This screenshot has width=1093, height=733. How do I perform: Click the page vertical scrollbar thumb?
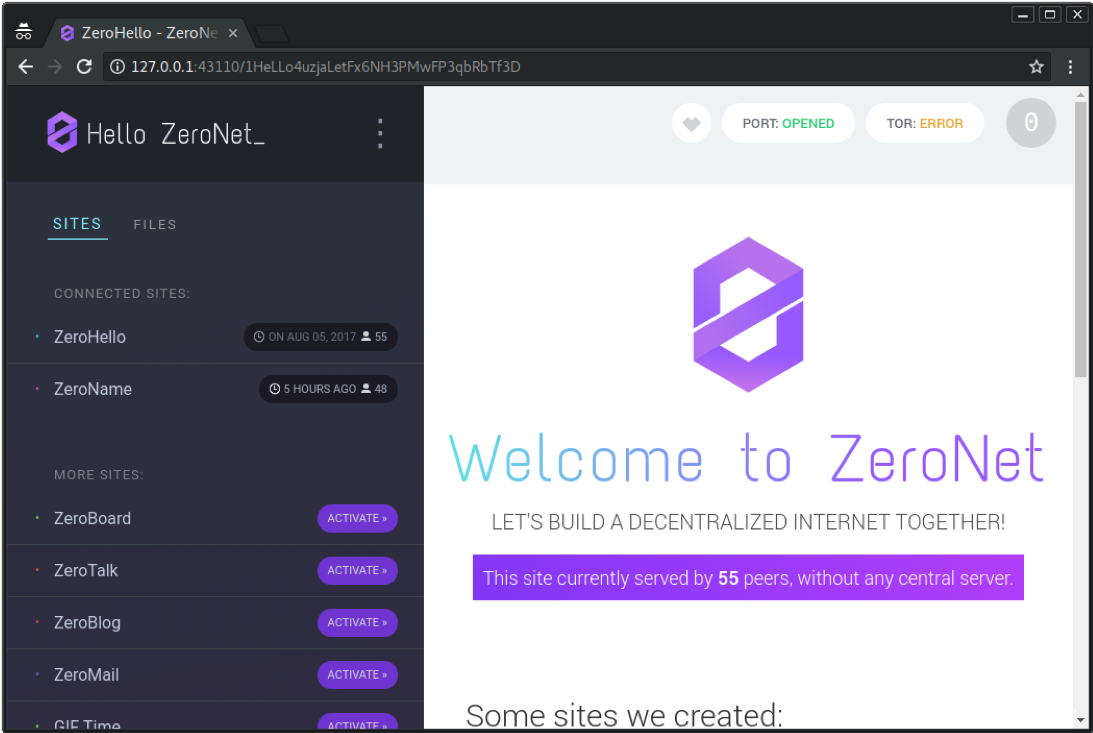coord(1080,240)
